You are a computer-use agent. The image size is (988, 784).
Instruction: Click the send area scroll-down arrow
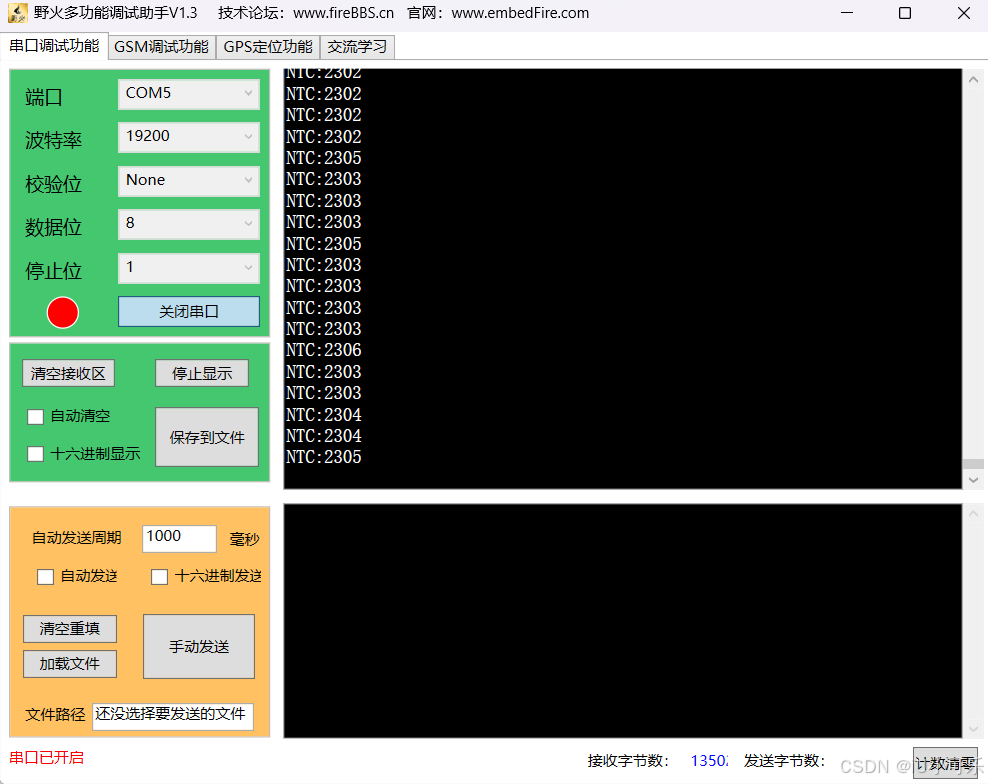pyautogui.click(x=974, y=729)
